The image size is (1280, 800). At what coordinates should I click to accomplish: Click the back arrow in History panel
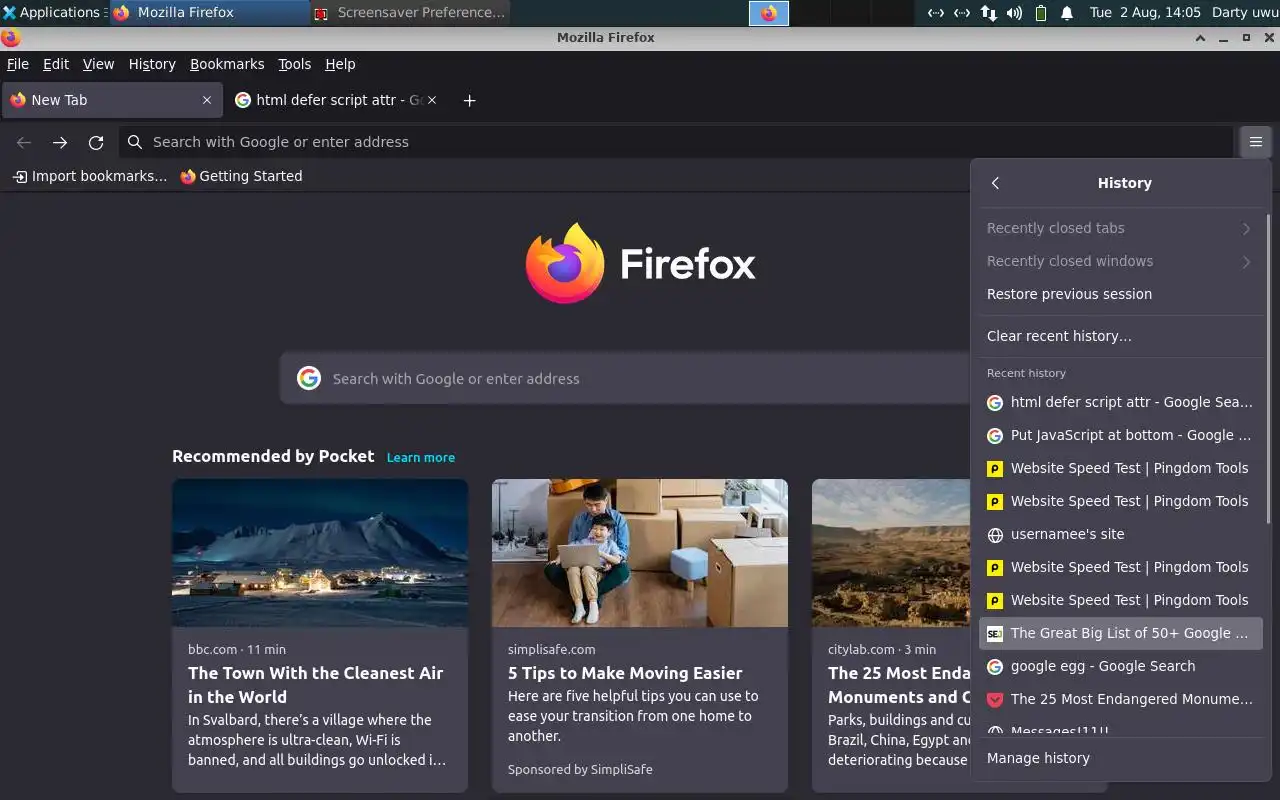click(995, 183)
